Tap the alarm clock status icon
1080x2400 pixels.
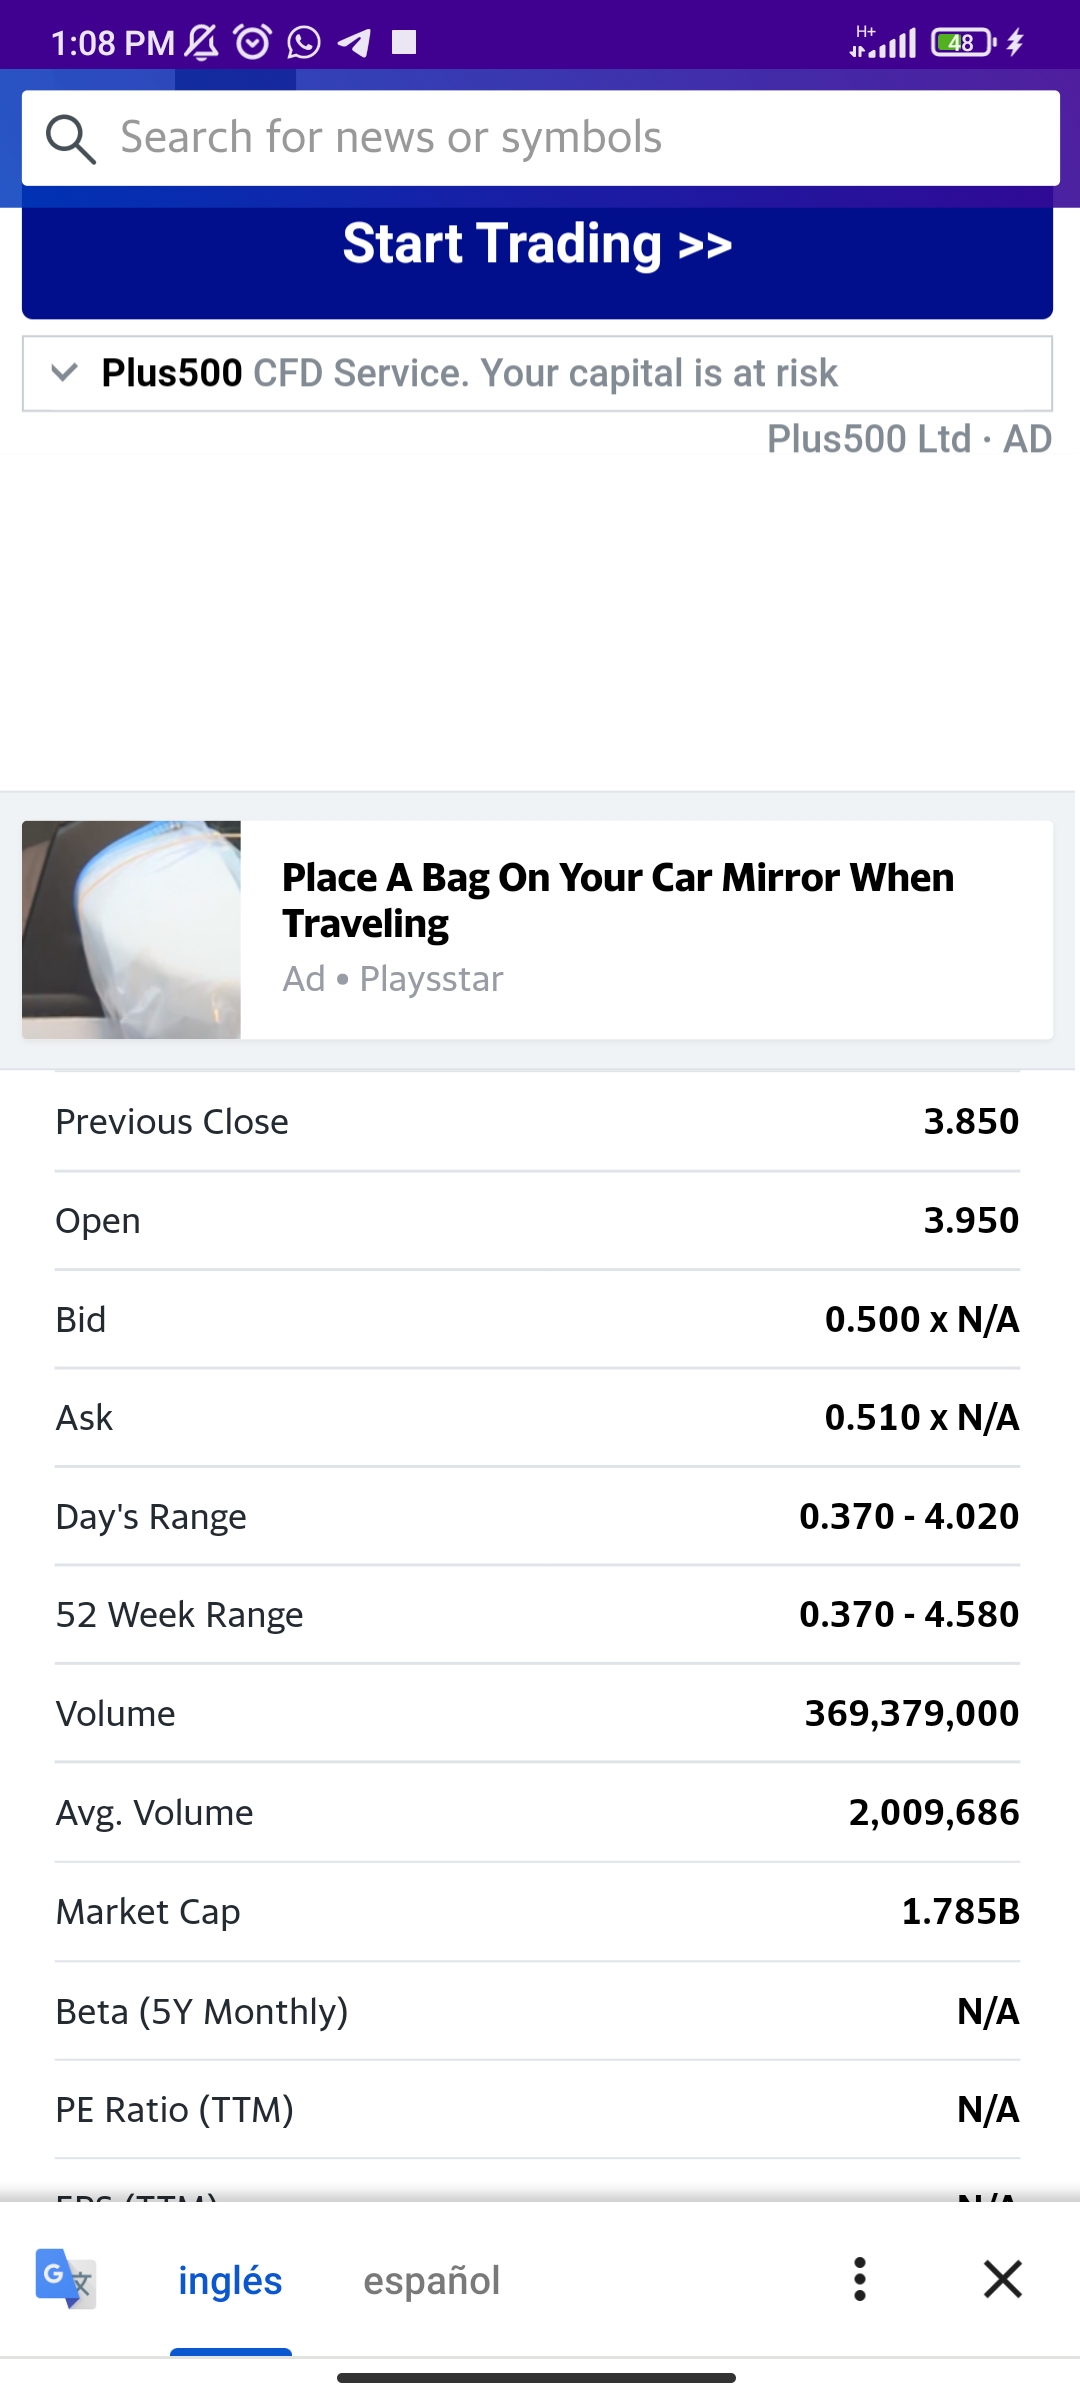point(252,42)
